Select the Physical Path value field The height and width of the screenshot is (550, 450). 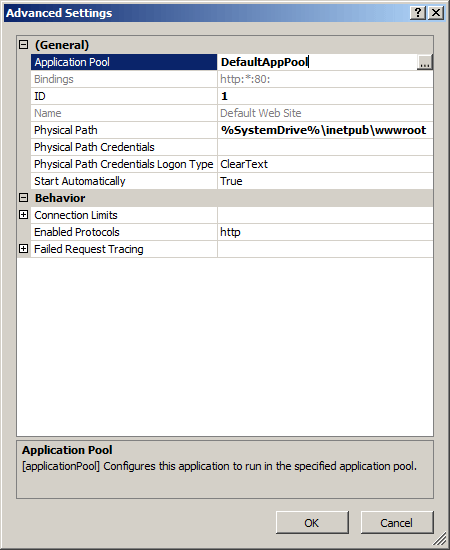click(x=325, y=130)
